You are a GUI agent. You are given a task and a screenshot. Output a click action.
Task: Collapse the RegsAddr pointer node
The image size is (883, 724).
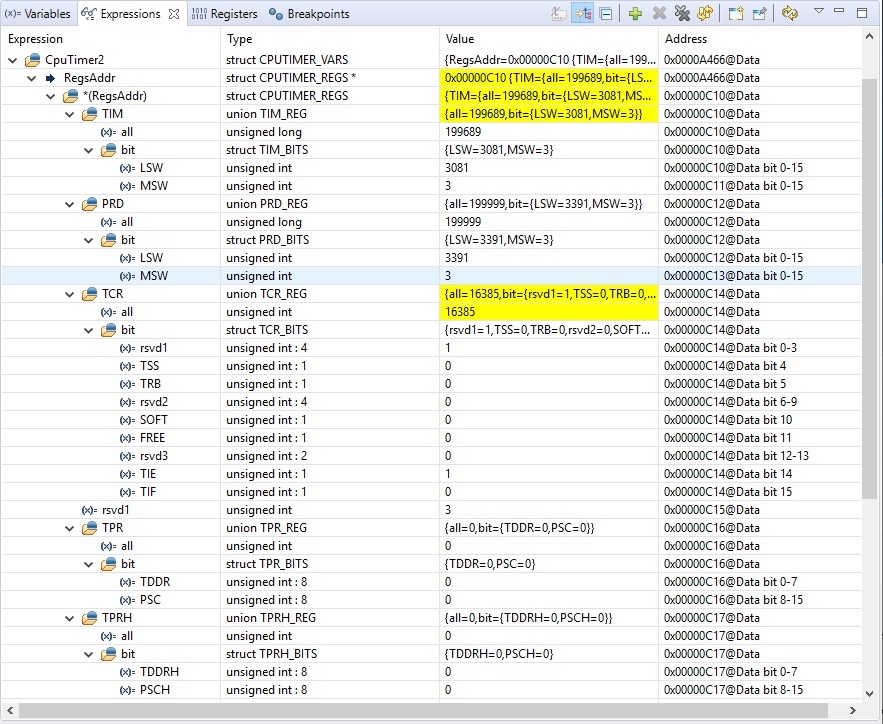[32, 78]
